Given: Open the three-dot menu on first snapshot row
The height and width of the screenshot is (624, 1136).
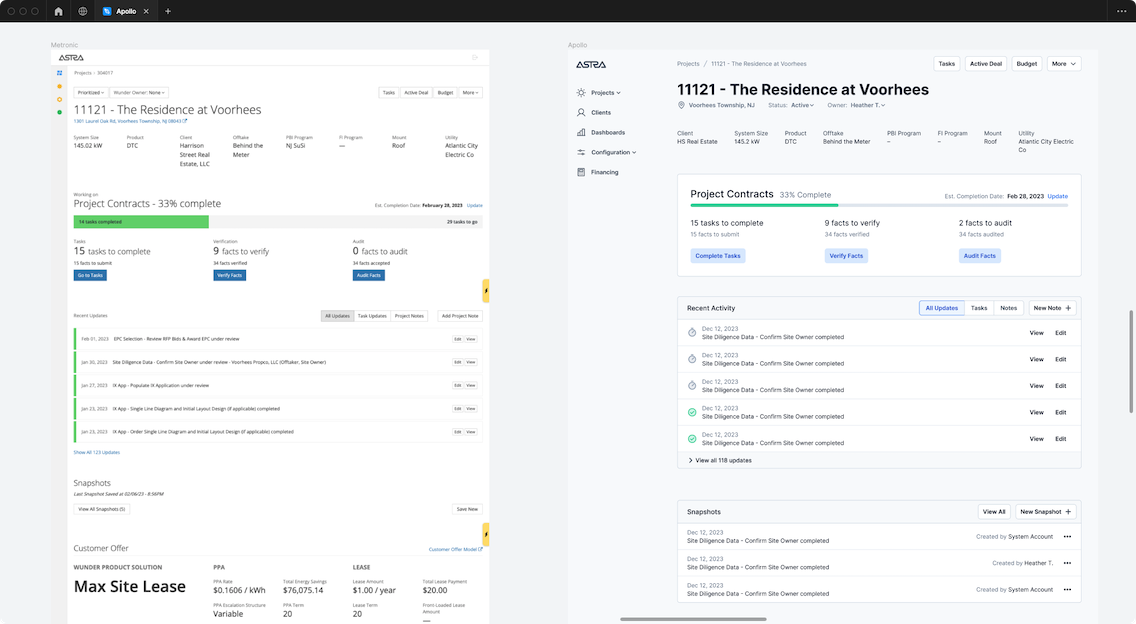Looking at the screenshot, I should tap(1067, 537).
